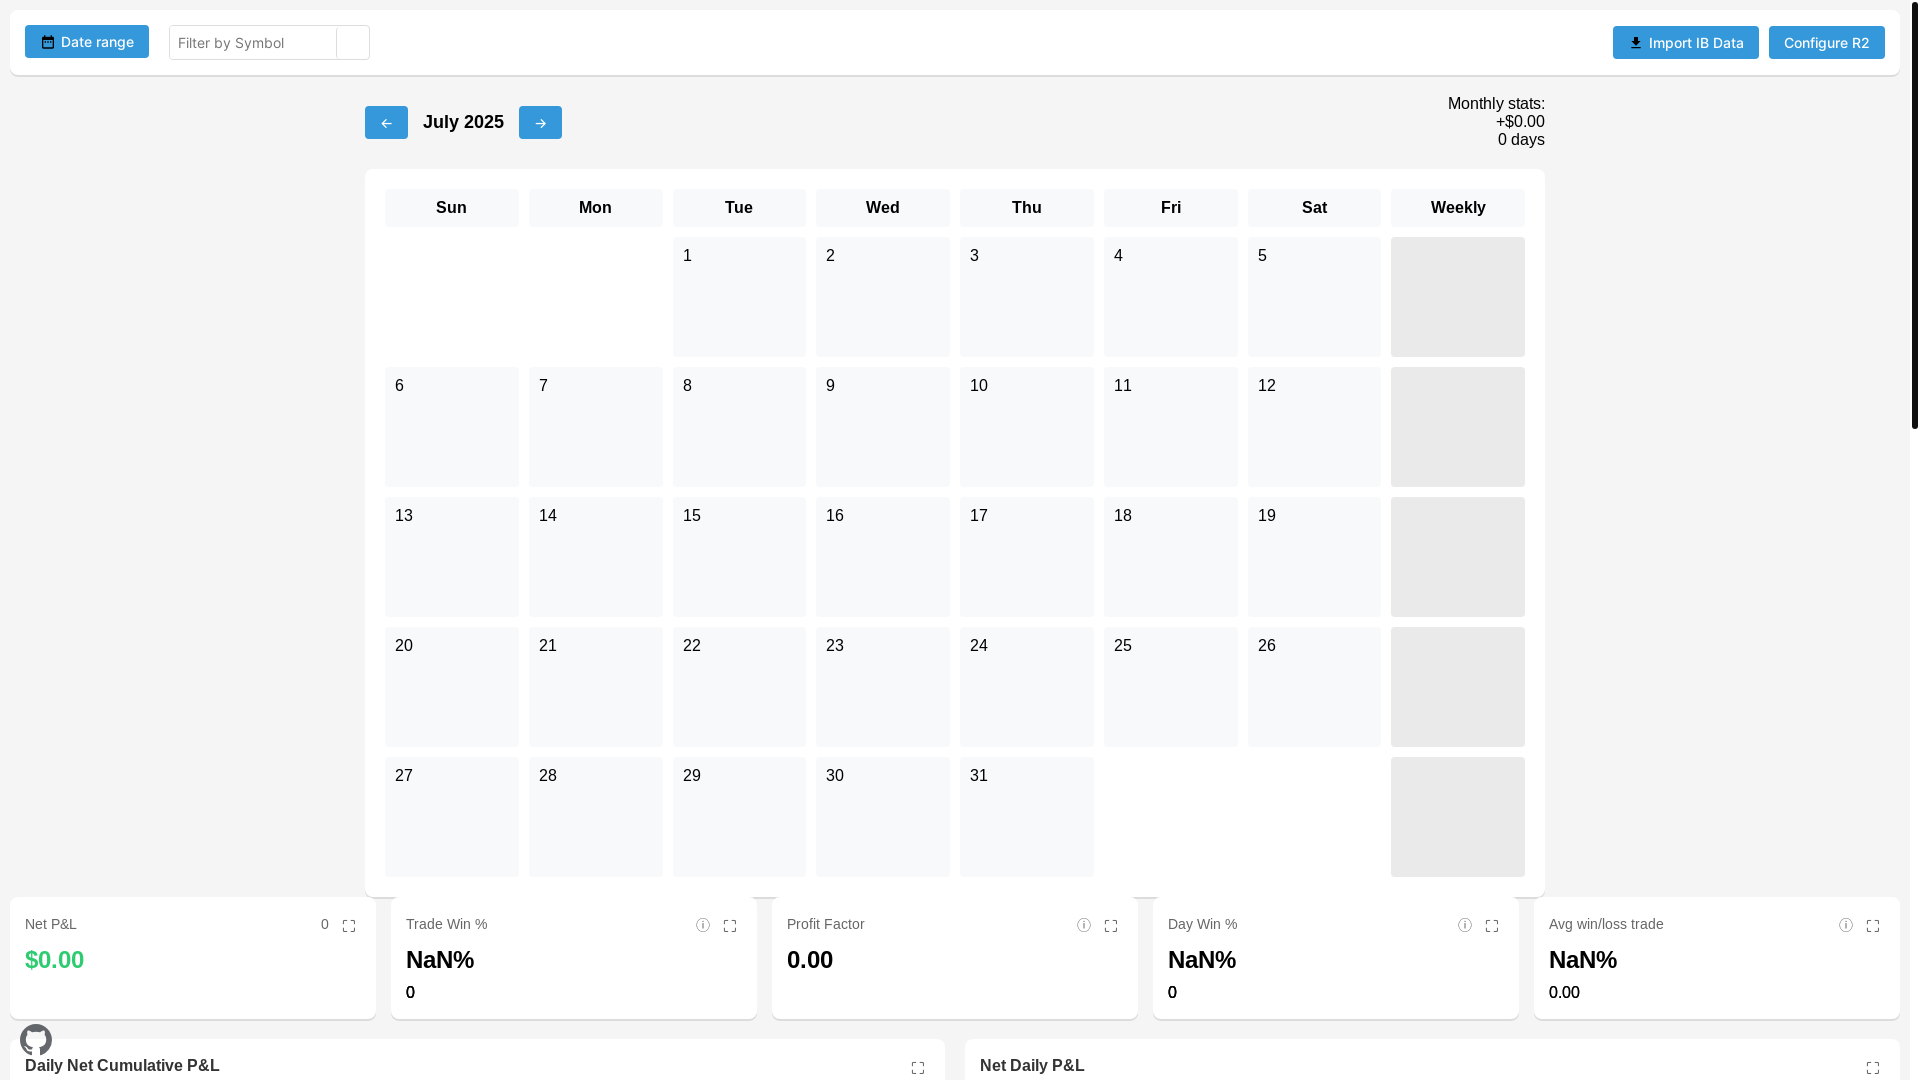Viewport: 1920px width, 1080px height.
Task: Select July 22 calendar day
Action: pos(739,687)
